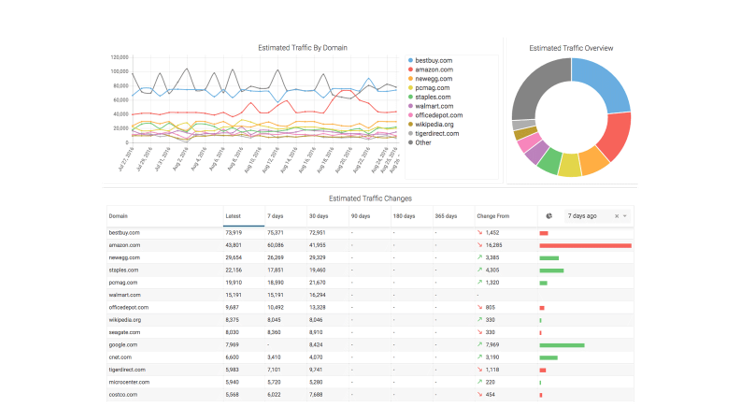Click the red down arrow in amazon.com row
This screenshot has width=736, height=409.
[x=480, y=245]
